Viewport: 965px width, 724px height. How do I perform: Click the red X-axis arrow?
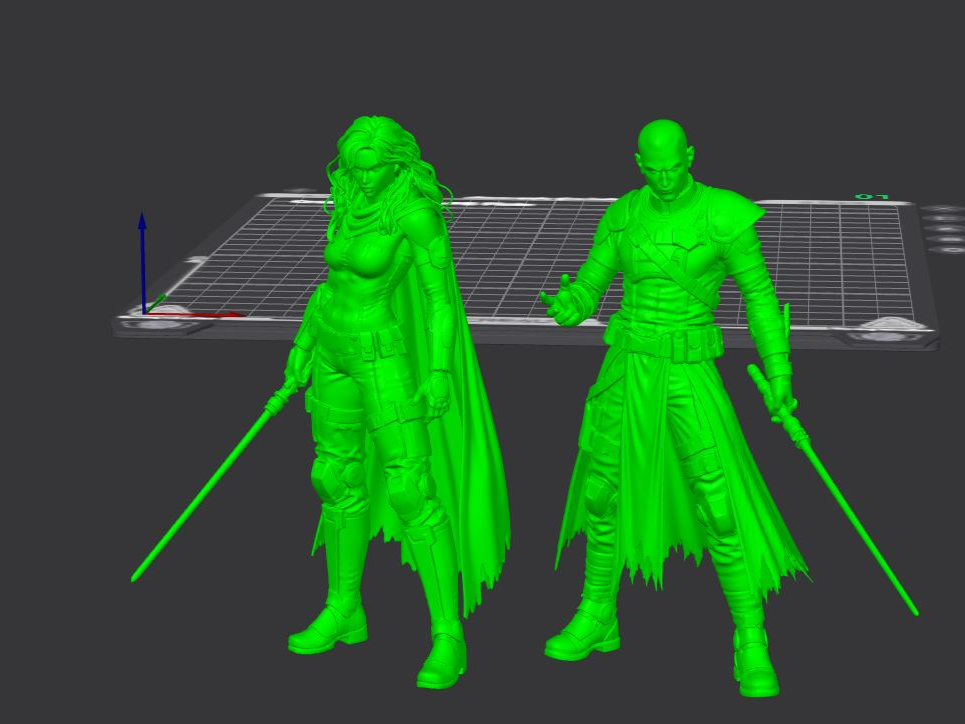click(194, 315)
